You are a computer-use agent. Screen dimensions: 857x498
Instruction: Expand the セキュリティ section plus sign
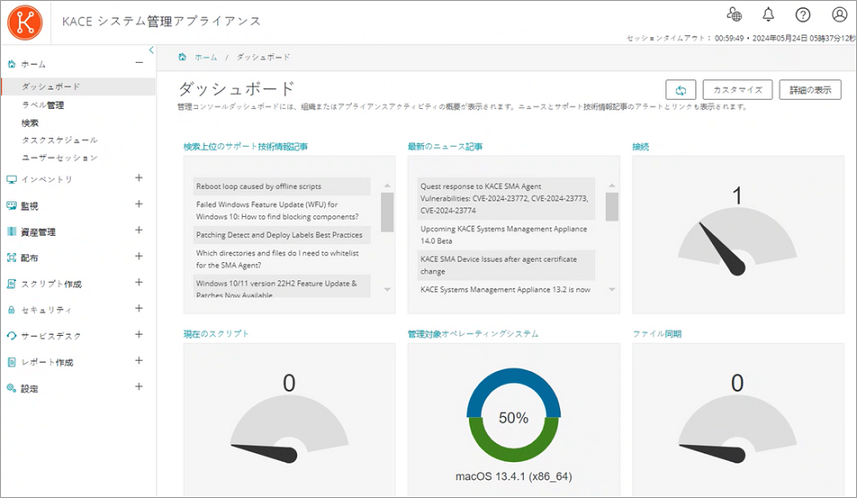coord(139,308)
